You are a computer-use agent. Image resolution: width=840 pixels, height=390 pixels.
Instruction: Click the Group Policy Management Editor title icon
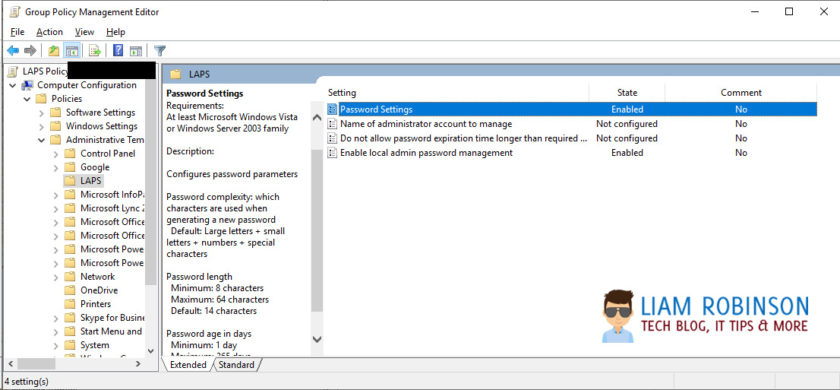tap(14, 12)
